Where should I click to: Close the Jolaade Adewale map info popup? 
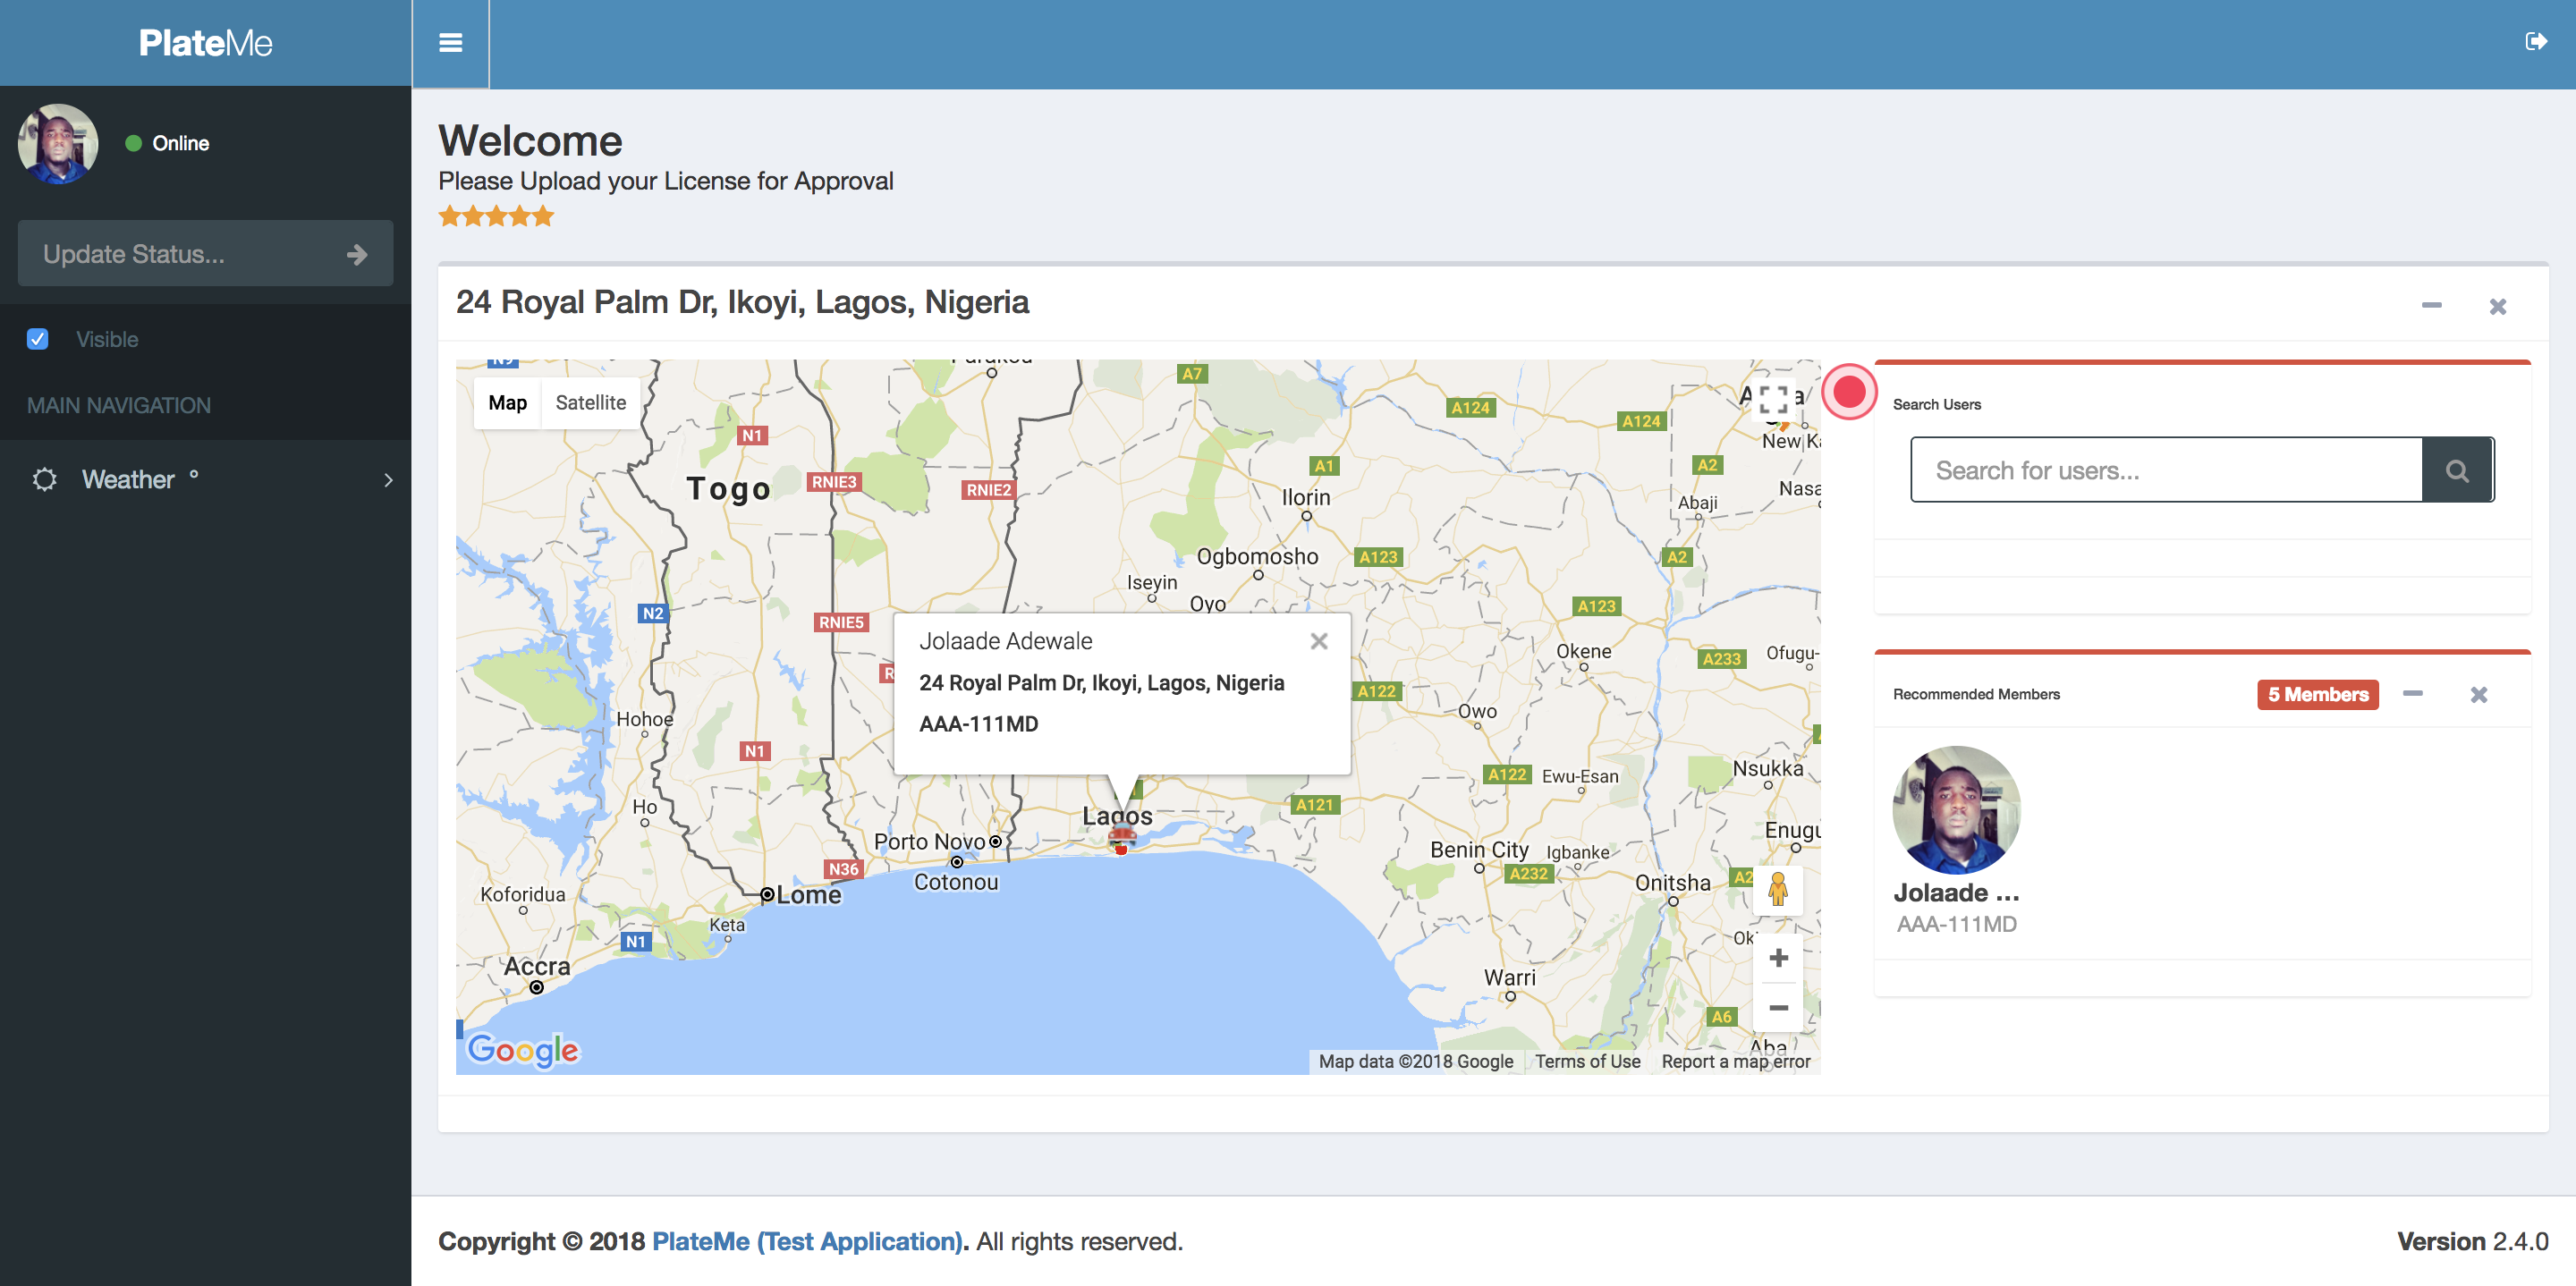1318,641
